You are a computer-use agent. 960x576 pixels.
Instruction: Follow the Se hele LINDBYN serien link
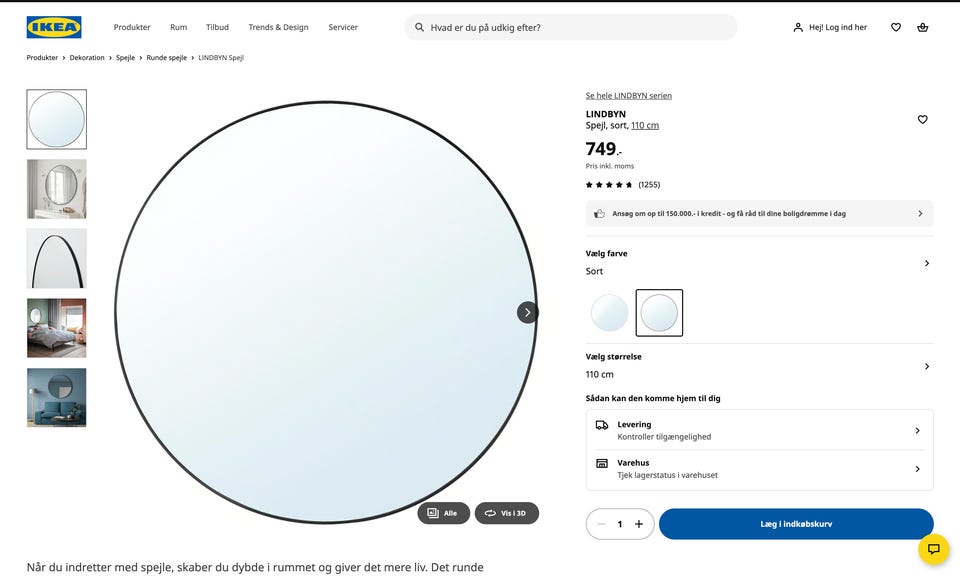(x=628, y=96)
